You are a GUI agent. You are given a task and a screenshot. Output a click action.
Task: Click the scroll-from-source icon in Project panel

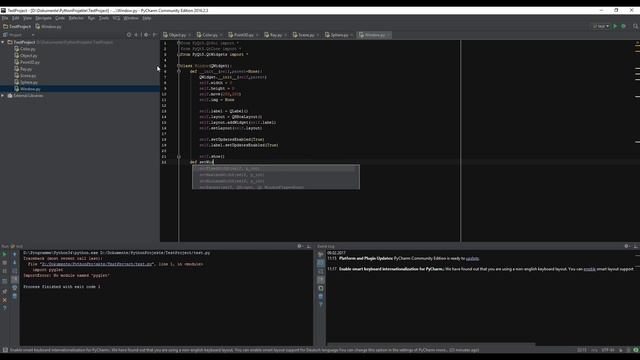[129, 35]
